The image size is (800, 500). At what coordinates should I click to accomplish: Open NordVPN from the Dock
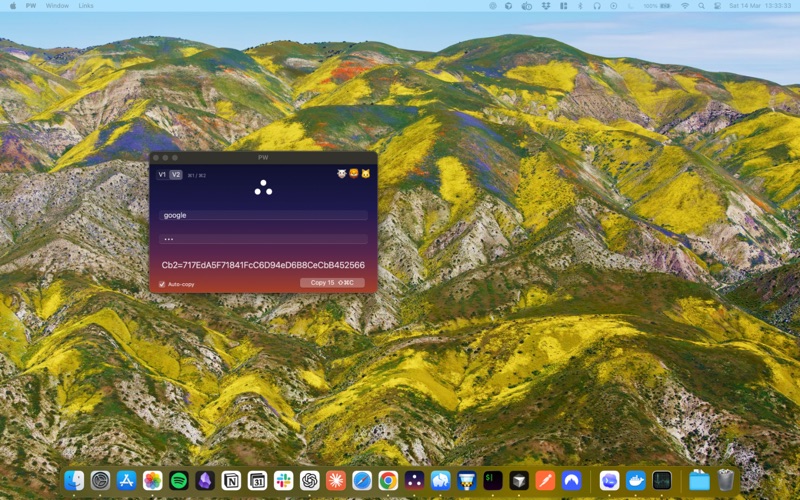tap(571, 481)
